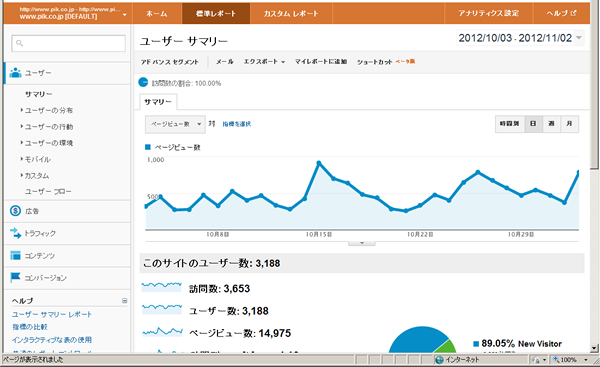Click the ユーザー people icon in sidebar
600x367 pixels.
point(15,73)
